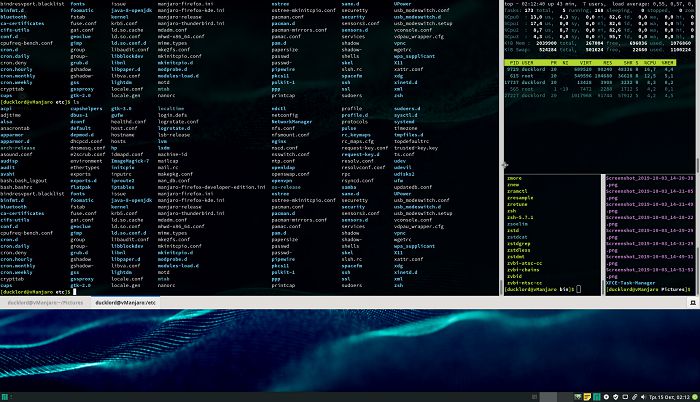Image resolution: width=700 pixels, height=402 pixels.
Task: Click the makepkg.conf file entry
Action: [x=175, y=174]
